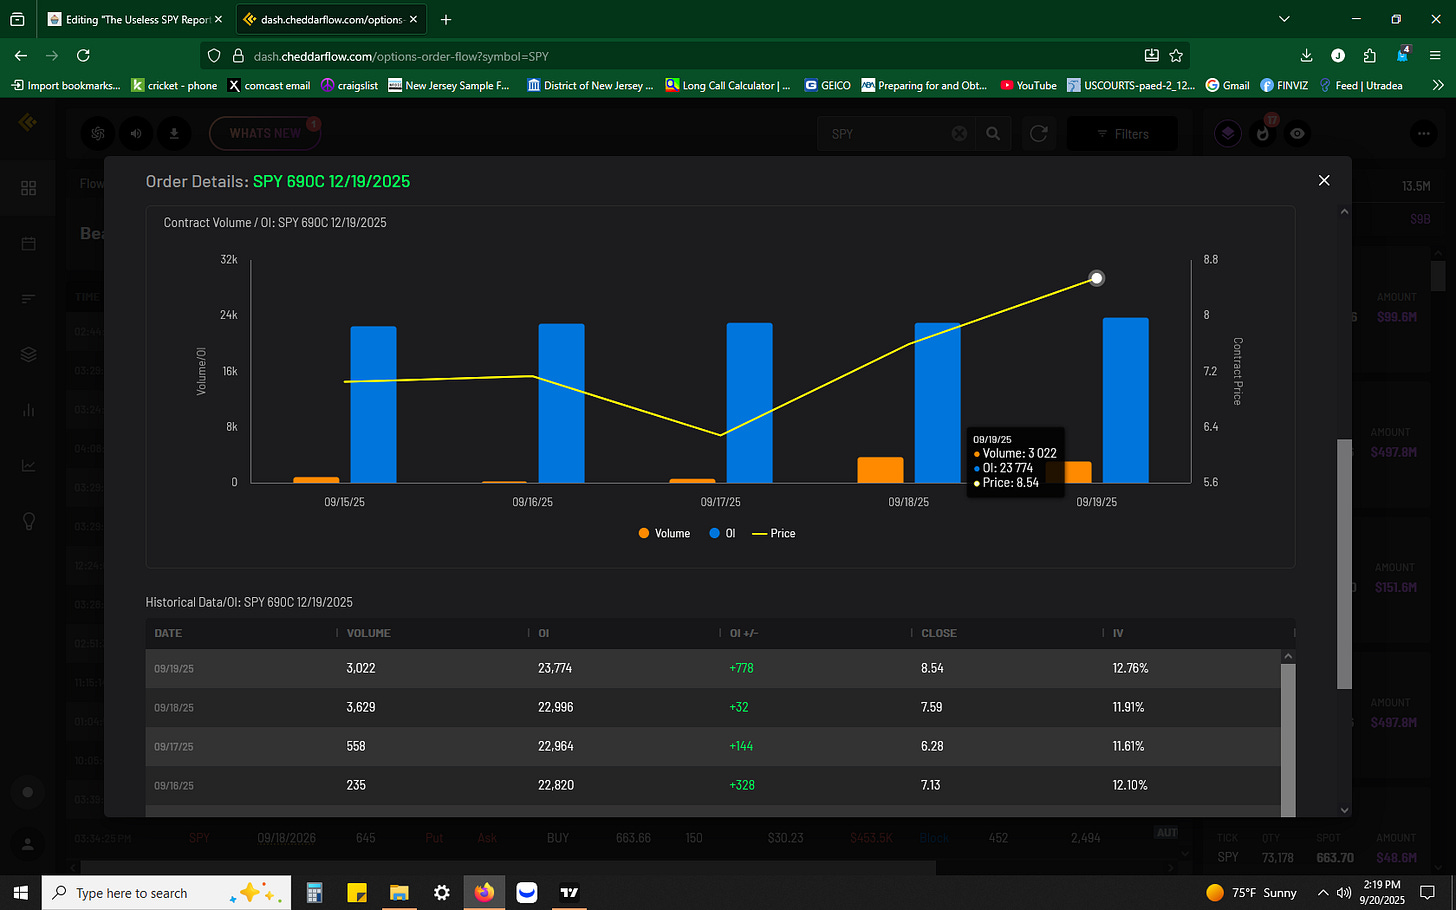Image resolution: width=1456 pixels, height=910 pixels.
Task: Open the FINVIZ bookmark
Action: pos(1284,85)
